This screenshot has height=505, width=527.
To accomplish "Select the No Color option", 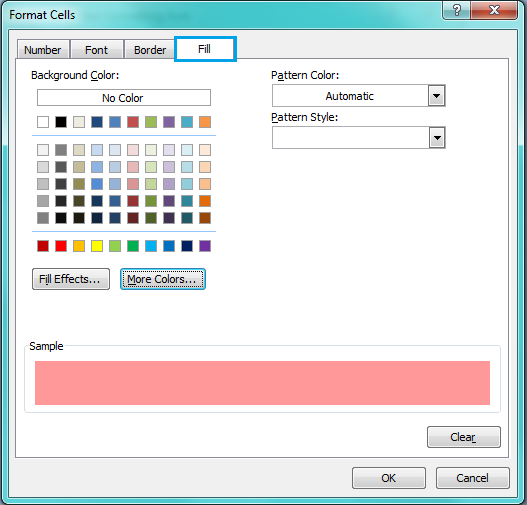I will tap(124, 98).
